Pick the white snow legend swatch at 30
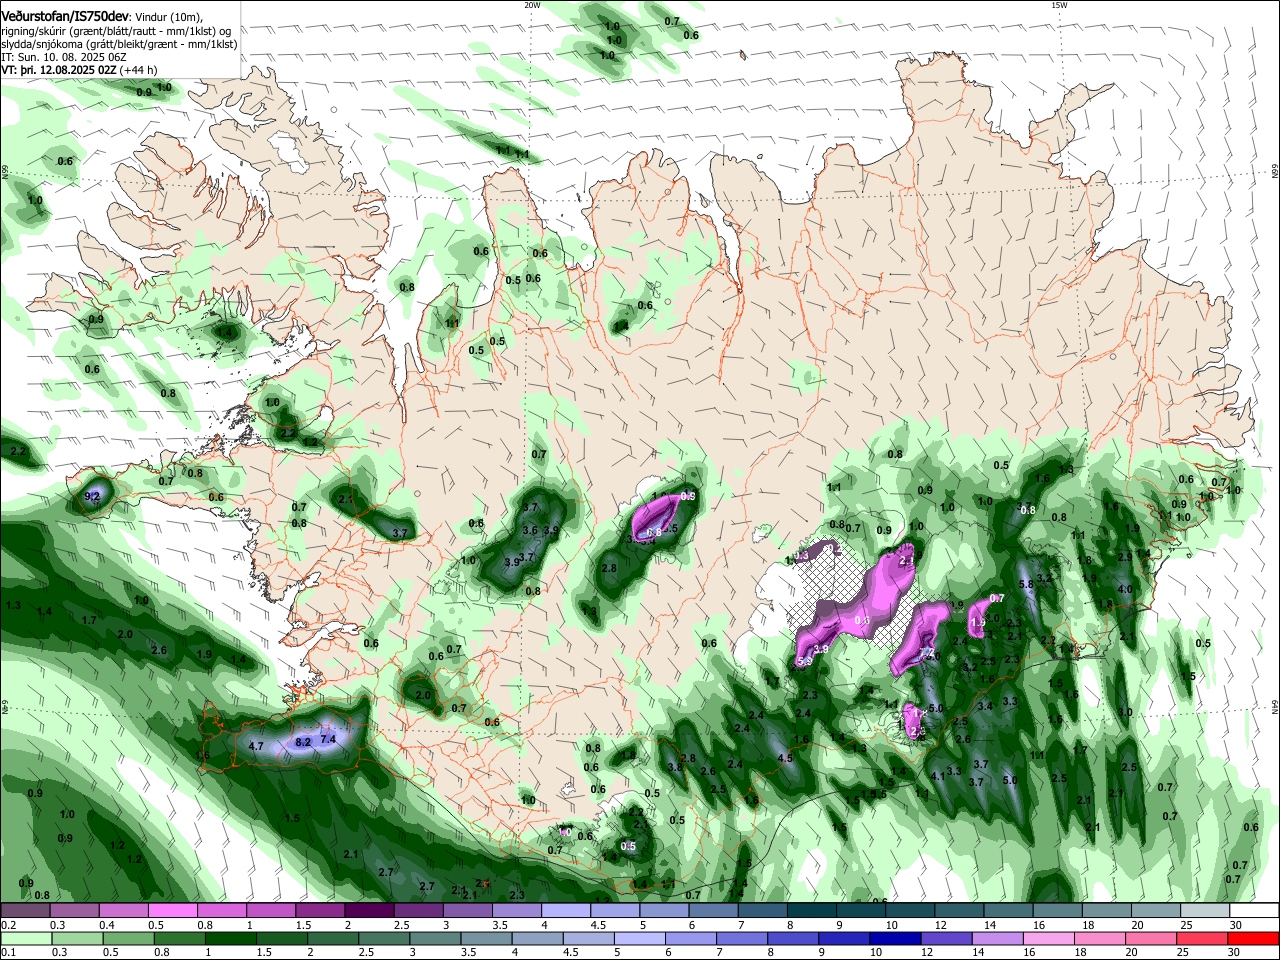Screen dimensions: 1280x960 [x=1254, y=910]
